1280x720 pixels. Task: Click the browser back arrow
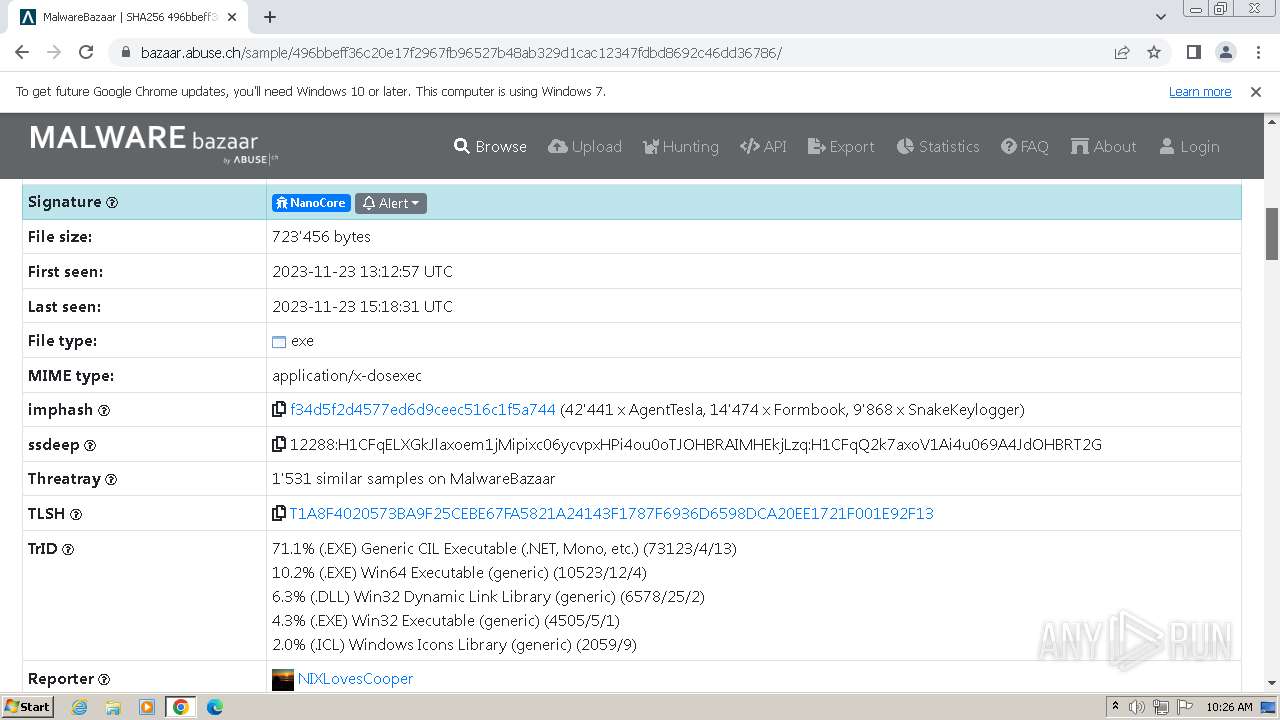tap(22, 52)
